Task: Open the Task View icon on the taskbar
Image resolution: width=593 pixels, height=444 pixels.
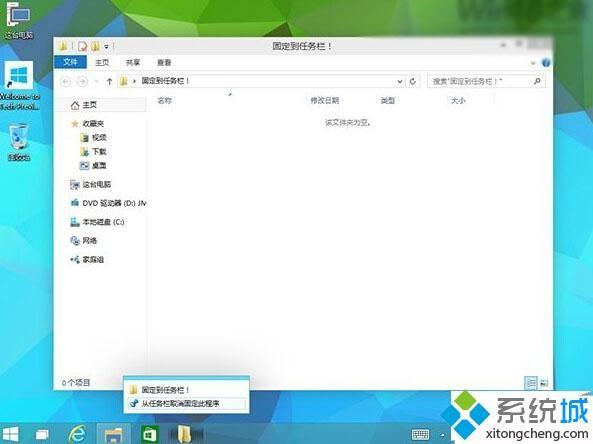Action: pos(42,435)
